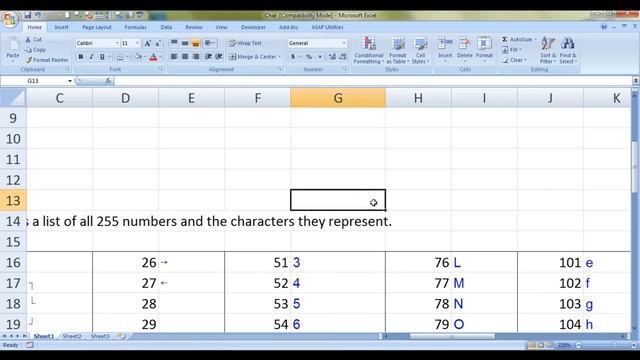This screenshot has height=360, width=640.
Task: Switch to the Insert ribbon tab
Action: [61, 27]
